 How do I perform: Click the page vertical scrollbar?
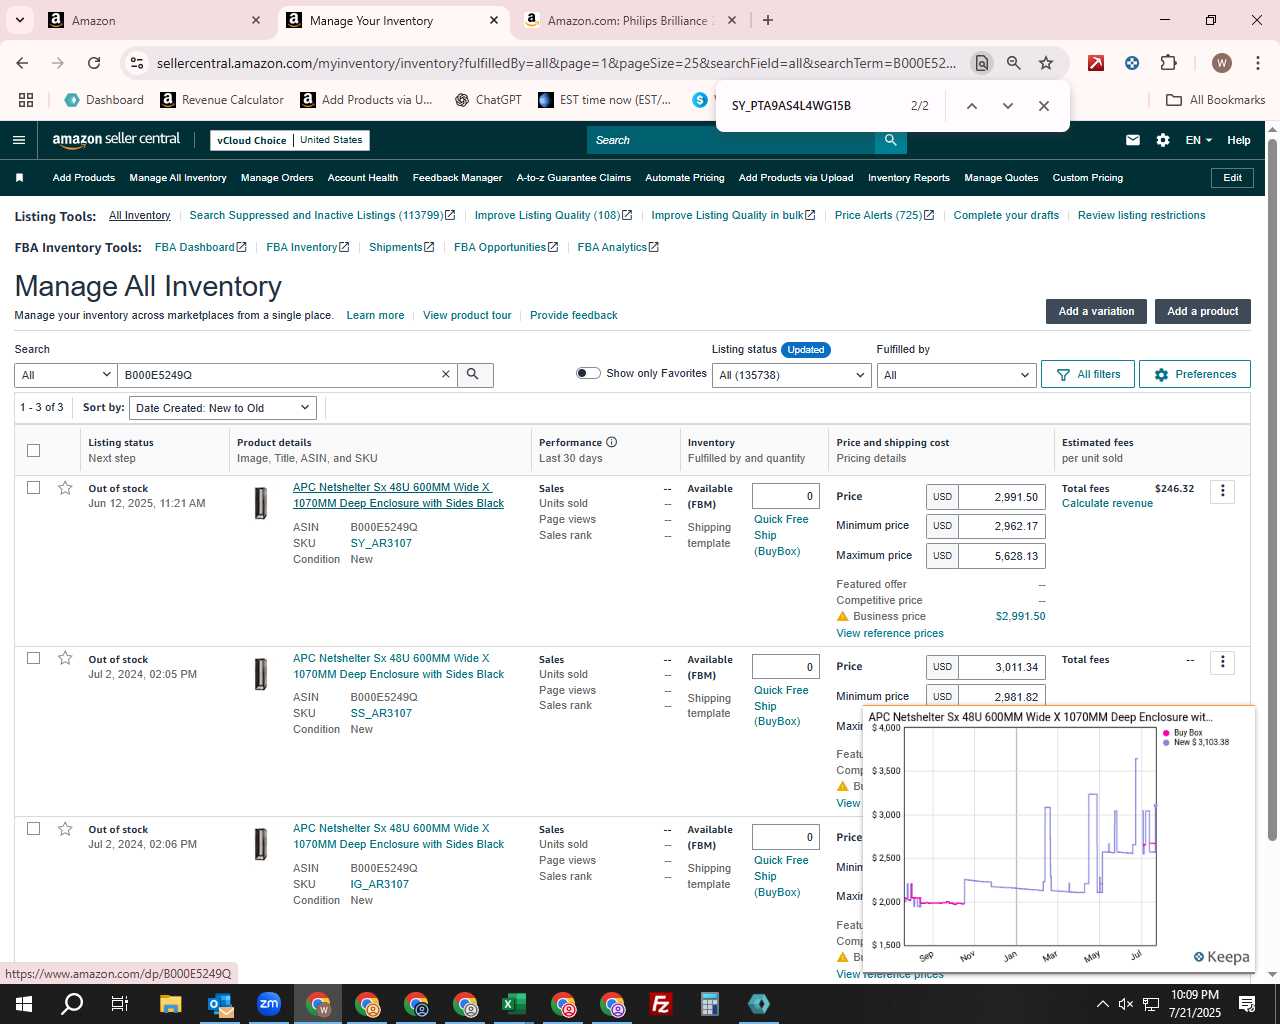pyautogui.click(x=1272, y=490)
